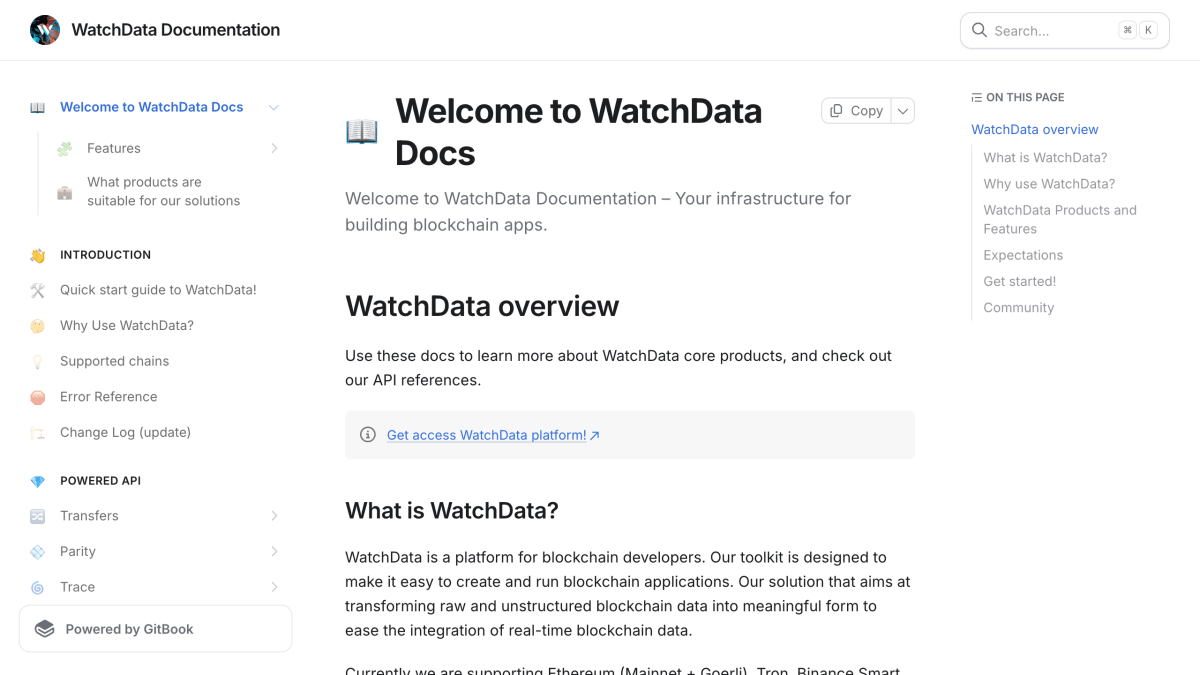Click the WatchData logo icon
This screenshot has width=1200, height=675.
45,30
